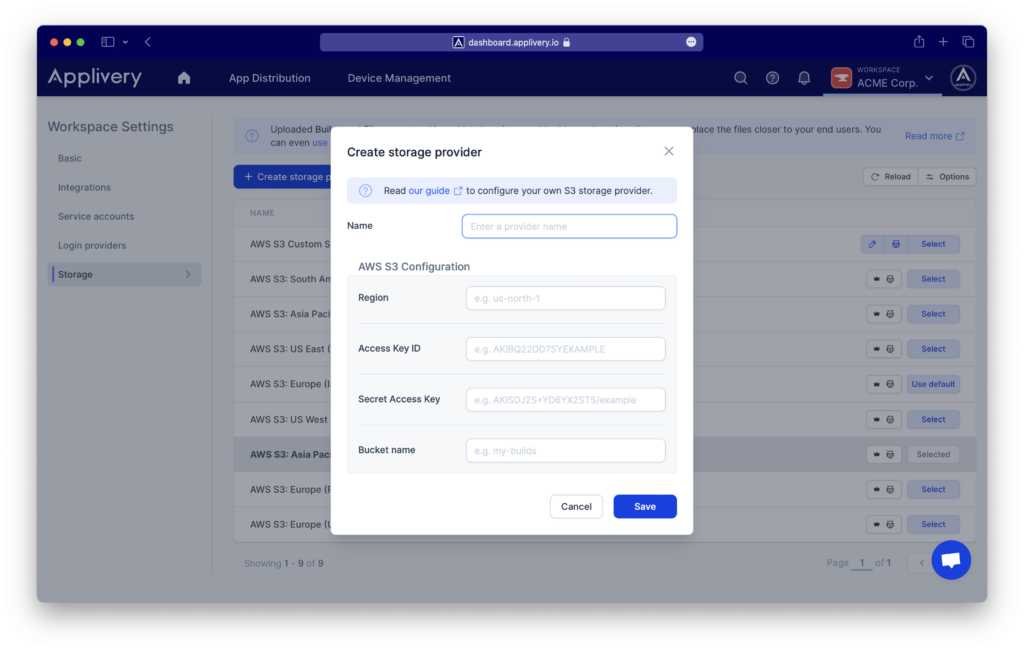
Task: Click the site icon in the address bar
Action: click(458, 42)
